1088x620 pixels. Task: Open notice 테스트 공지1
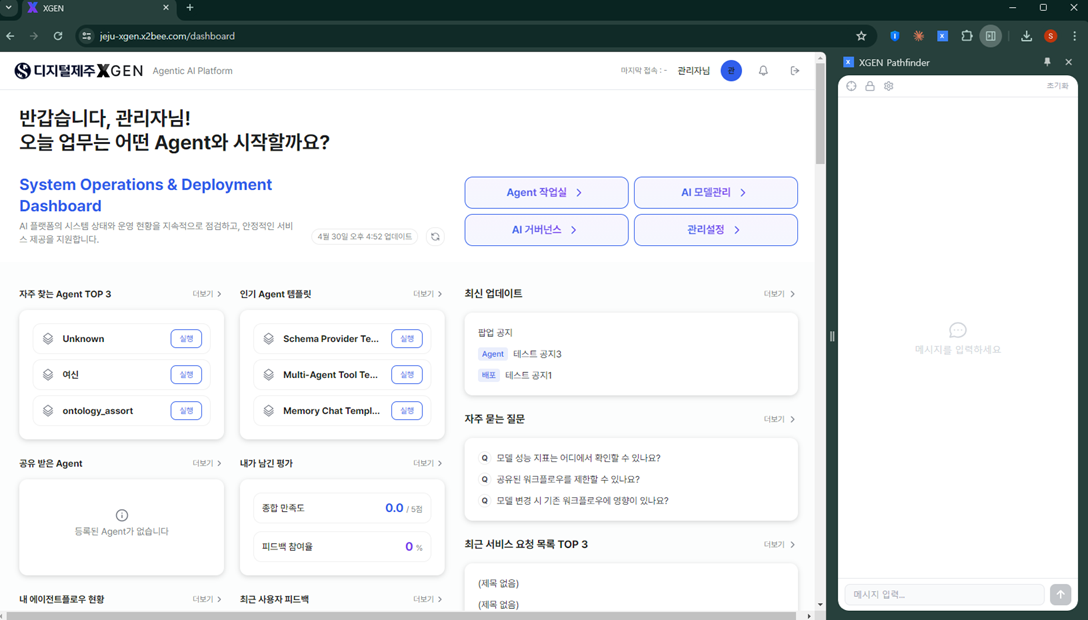tap(528, 375)
